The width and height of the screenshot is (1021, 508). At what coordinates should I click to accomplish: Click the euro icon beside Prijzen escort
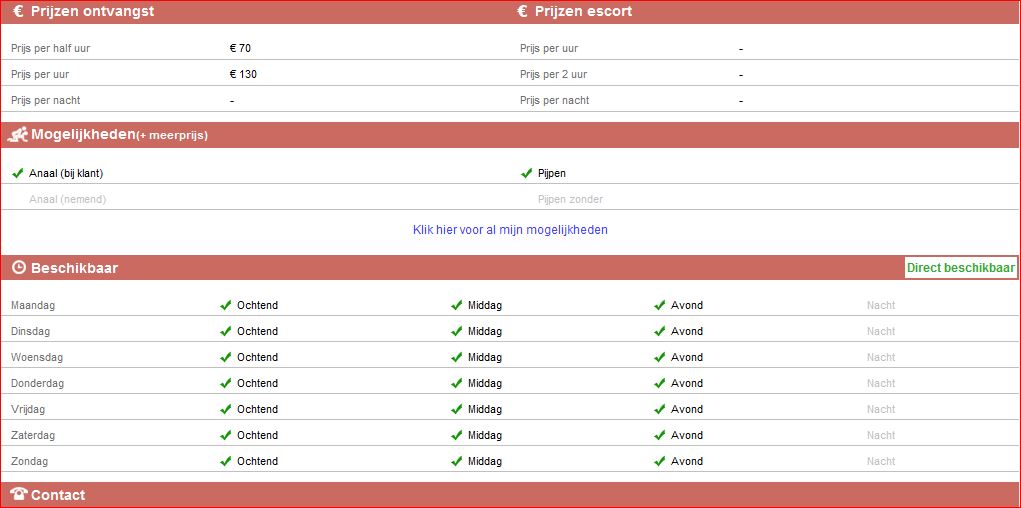coord(522,11)
